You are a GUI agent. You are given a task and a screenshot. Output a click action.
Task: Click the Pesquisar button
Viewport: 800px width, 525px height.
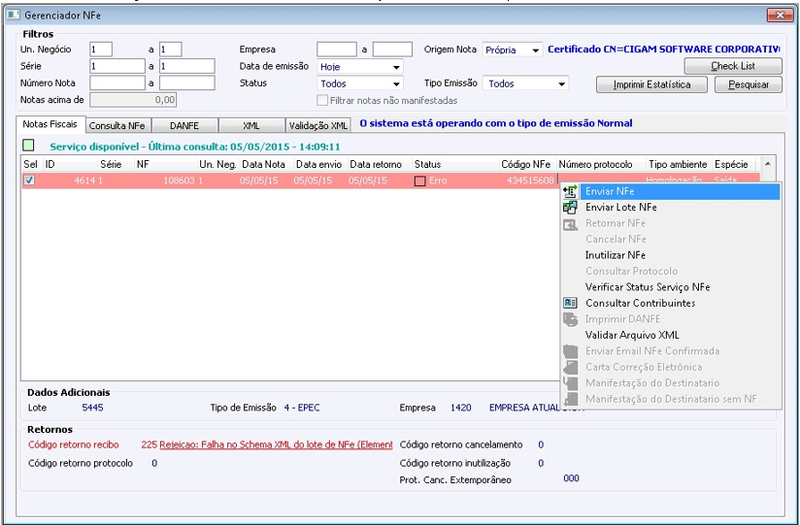[748, 85]
